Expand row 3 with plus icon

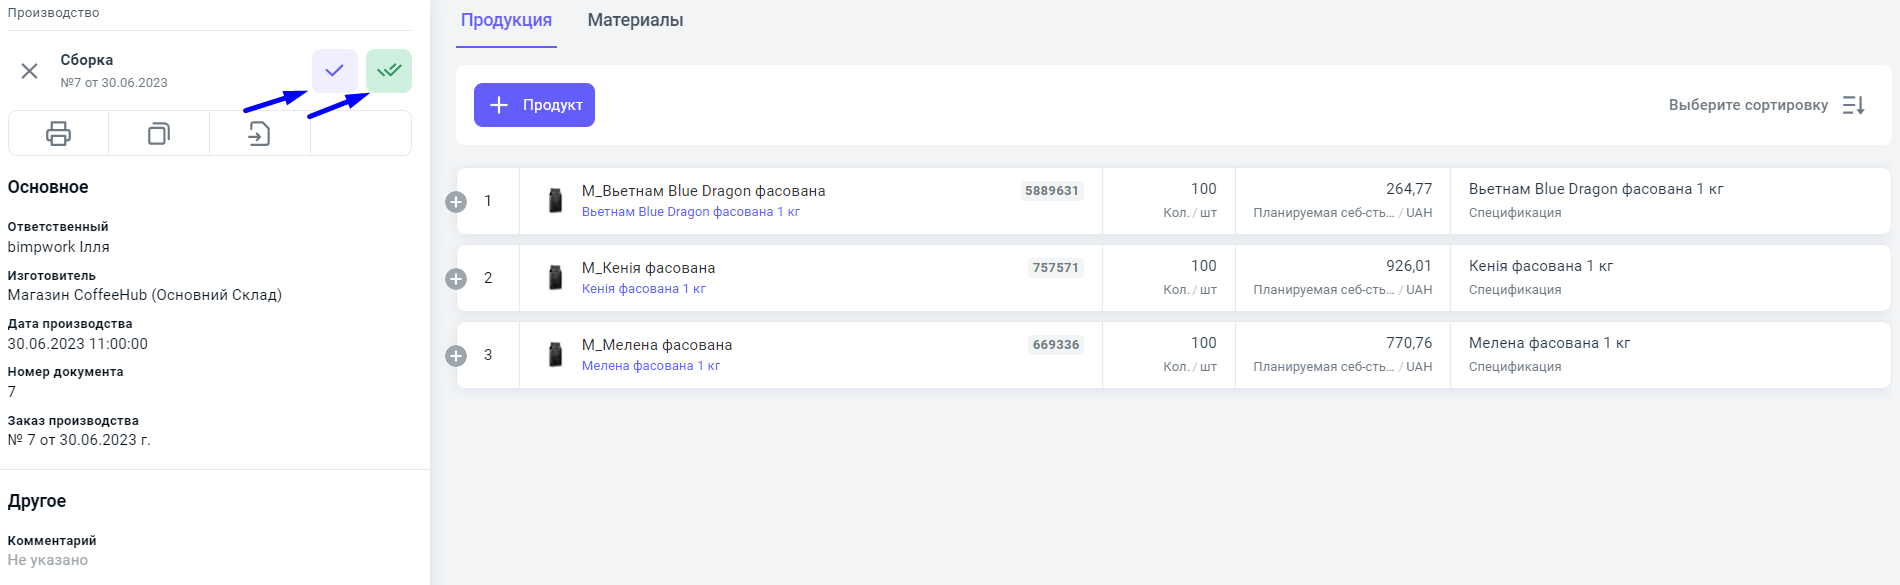(456, 356)
